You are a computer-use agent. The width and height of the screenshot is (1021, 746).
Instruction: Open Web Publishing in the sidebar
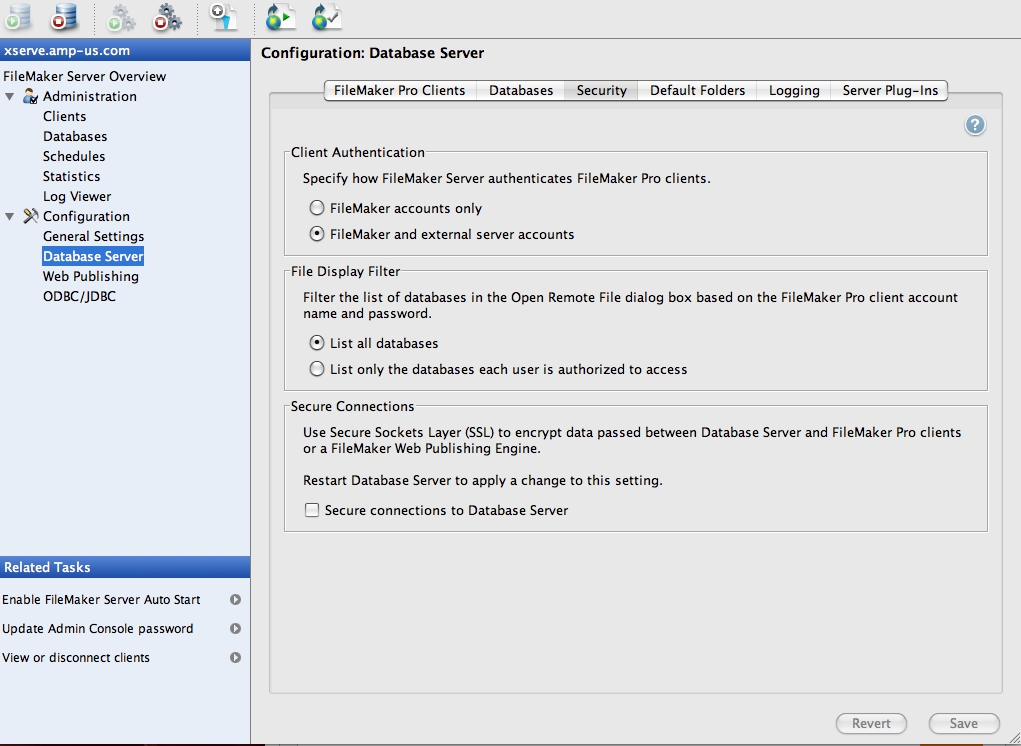coord(90,276)
